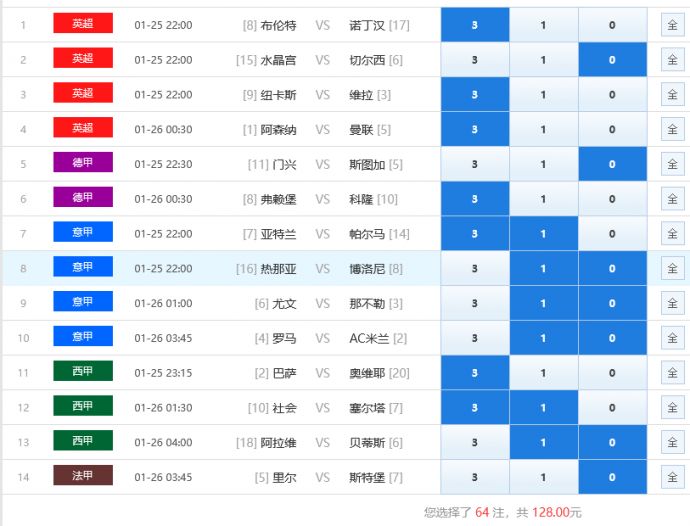Screen dimensions: 690x526
Task: Toggle the 3 option for 巴萨 vs 奥维耶
Action: [x=474, y=373]
